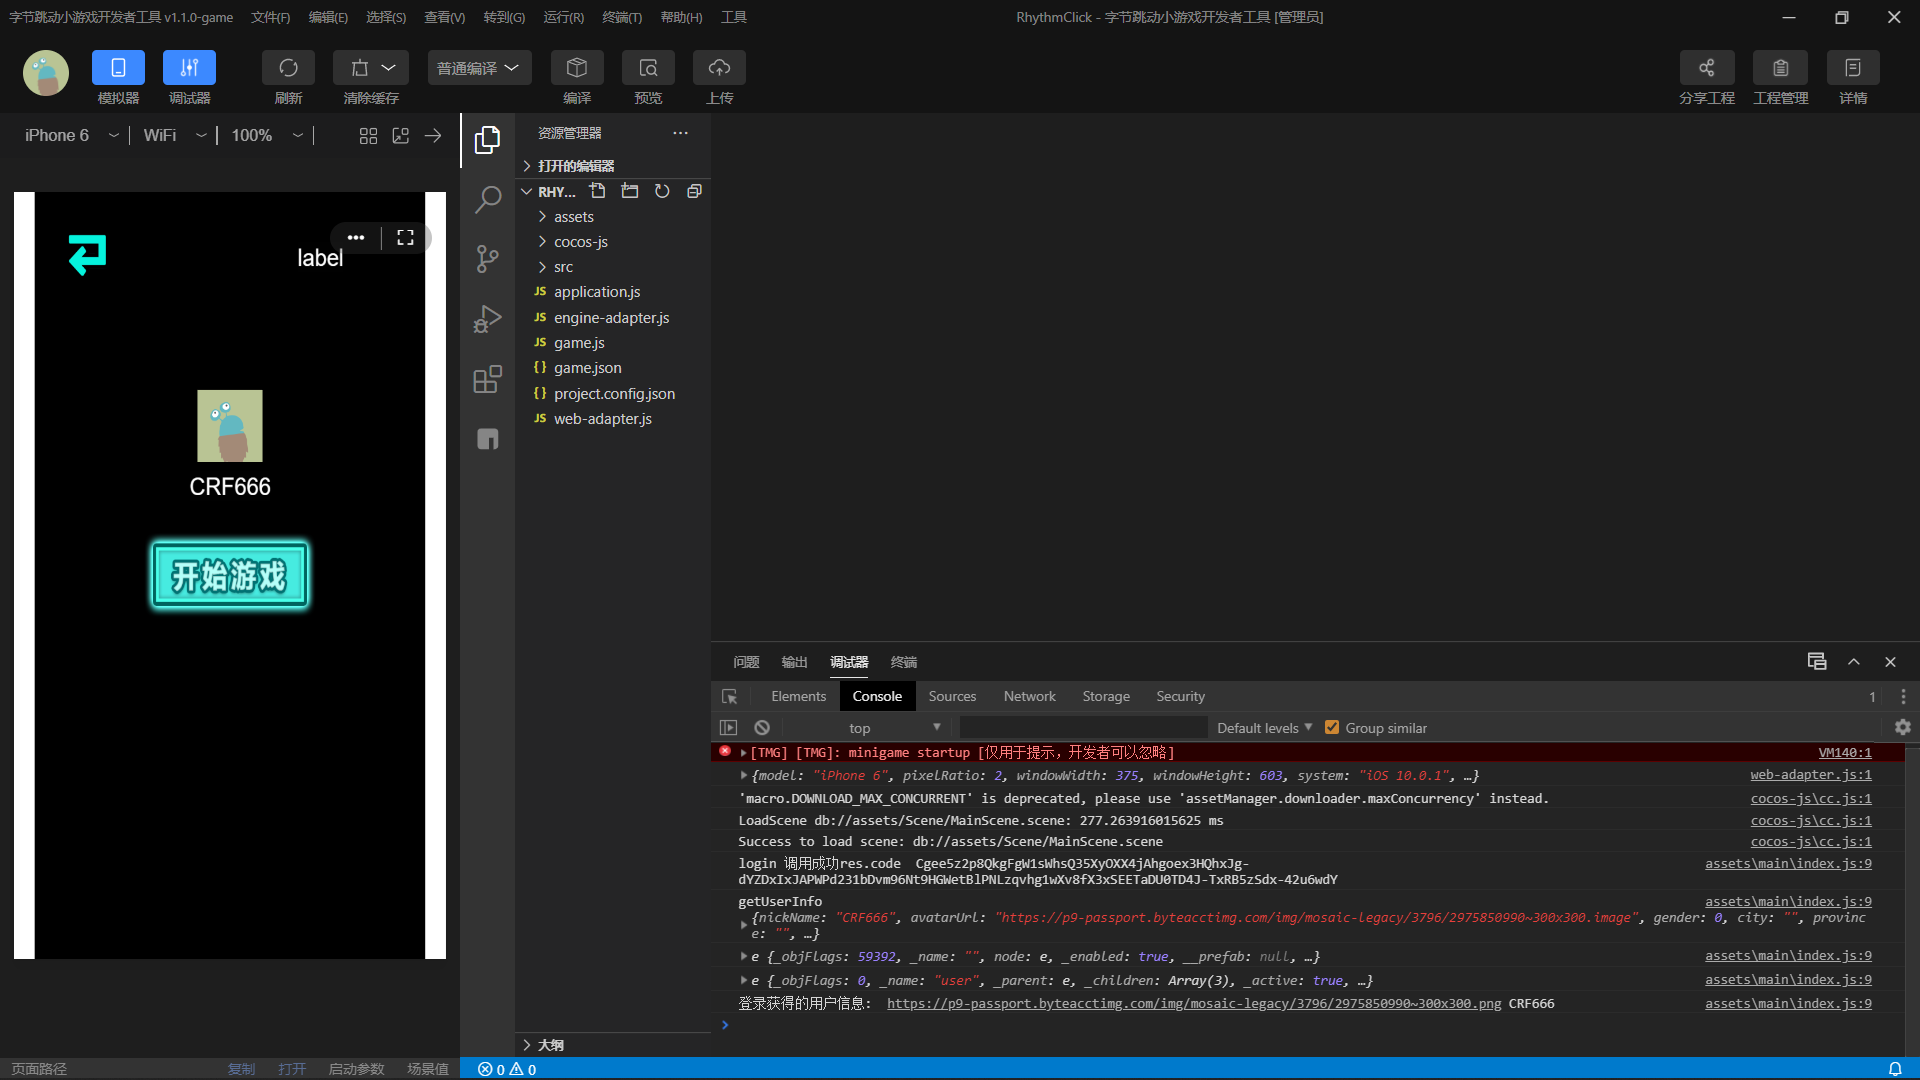The width and height of the screenshot is (1920, 1080).
Task: Open the Extensions sidebar icon
Action: (x=487, y=379)
